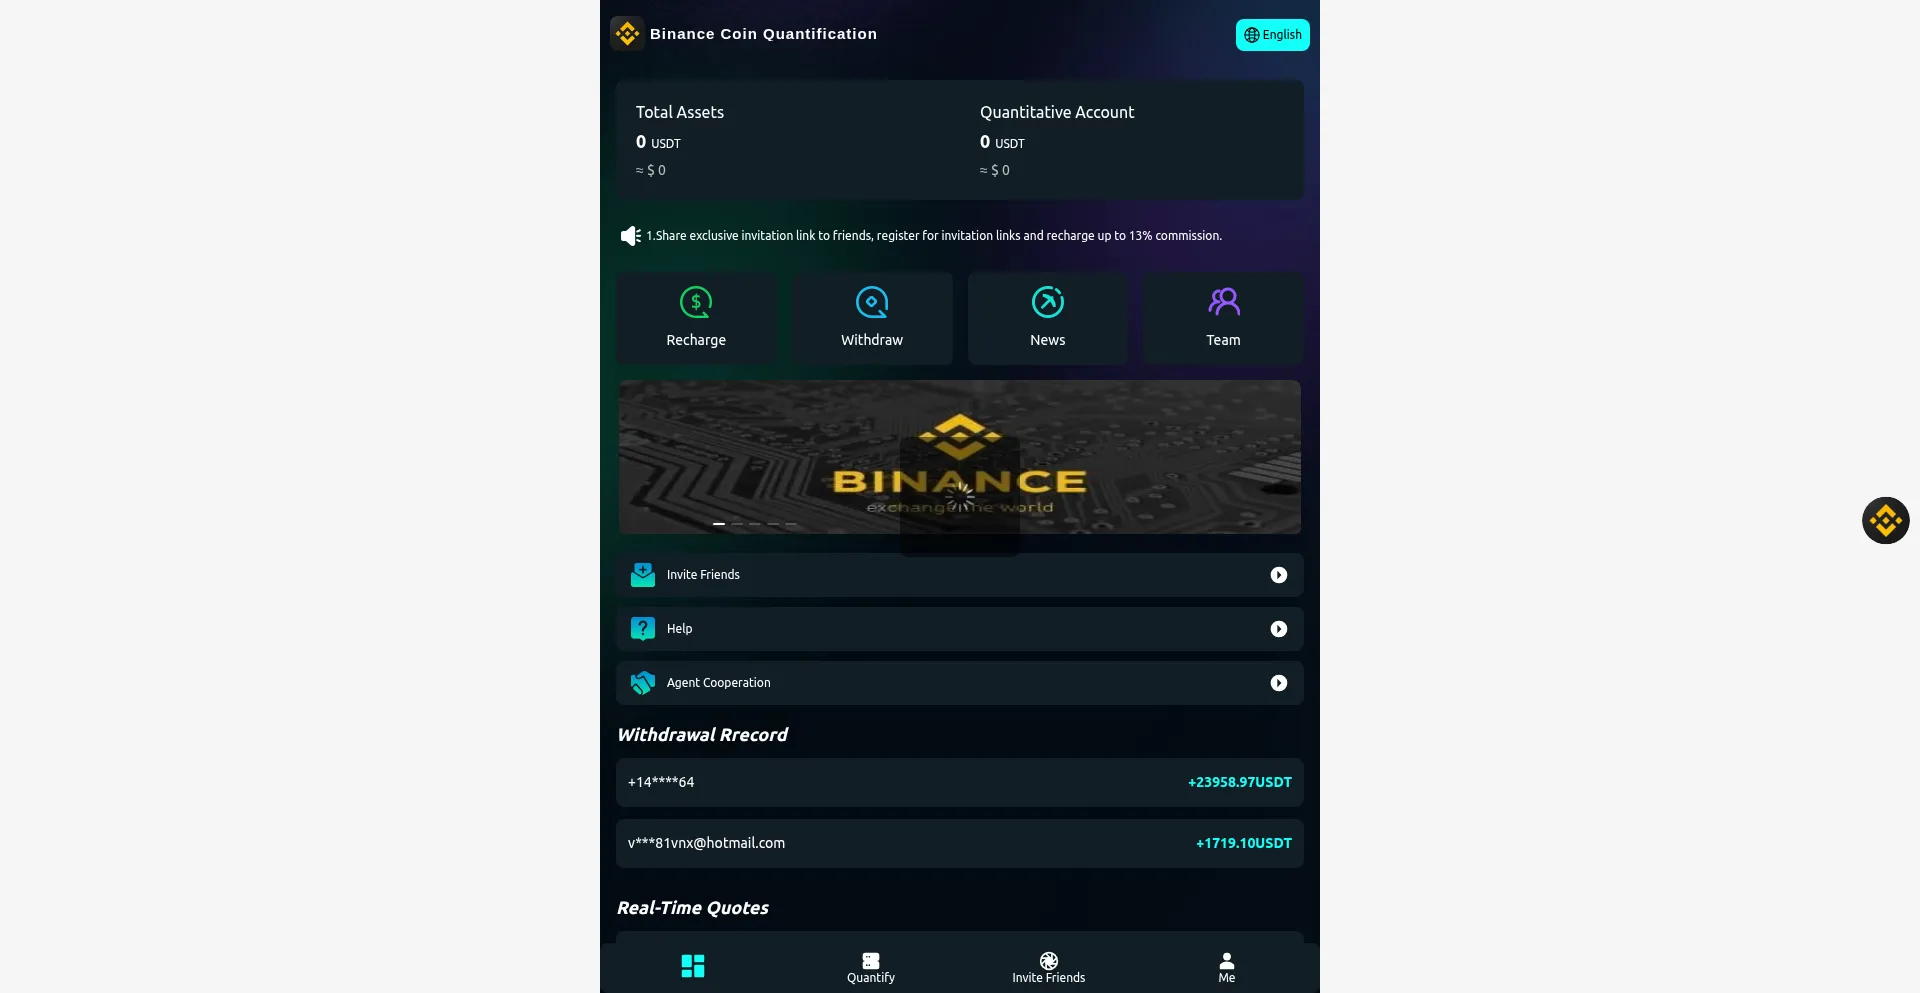The image size is (1920, 993).
Task: Click the invitation commission announcement text
Action: (x=934, y=236)
